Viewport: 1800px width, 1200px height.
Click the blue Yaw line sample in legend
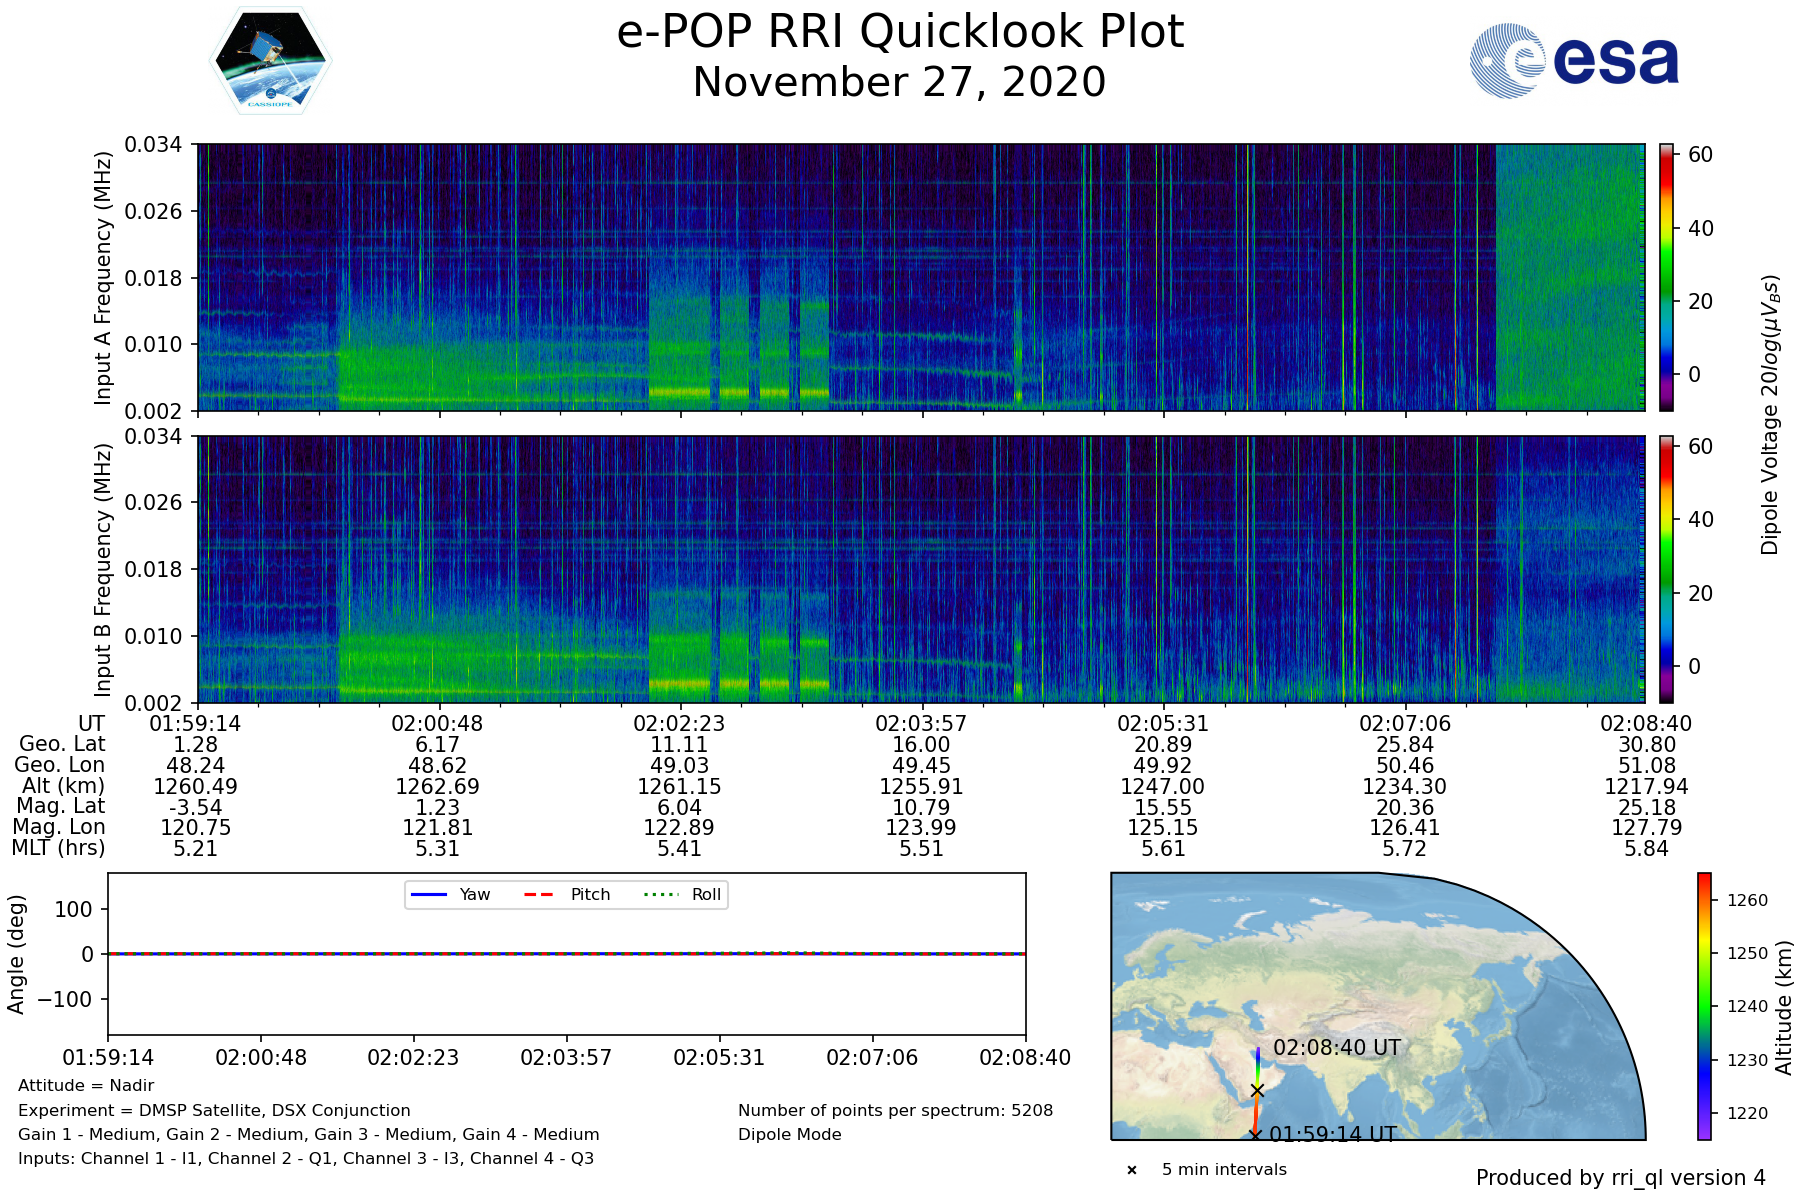pos(429,895)
